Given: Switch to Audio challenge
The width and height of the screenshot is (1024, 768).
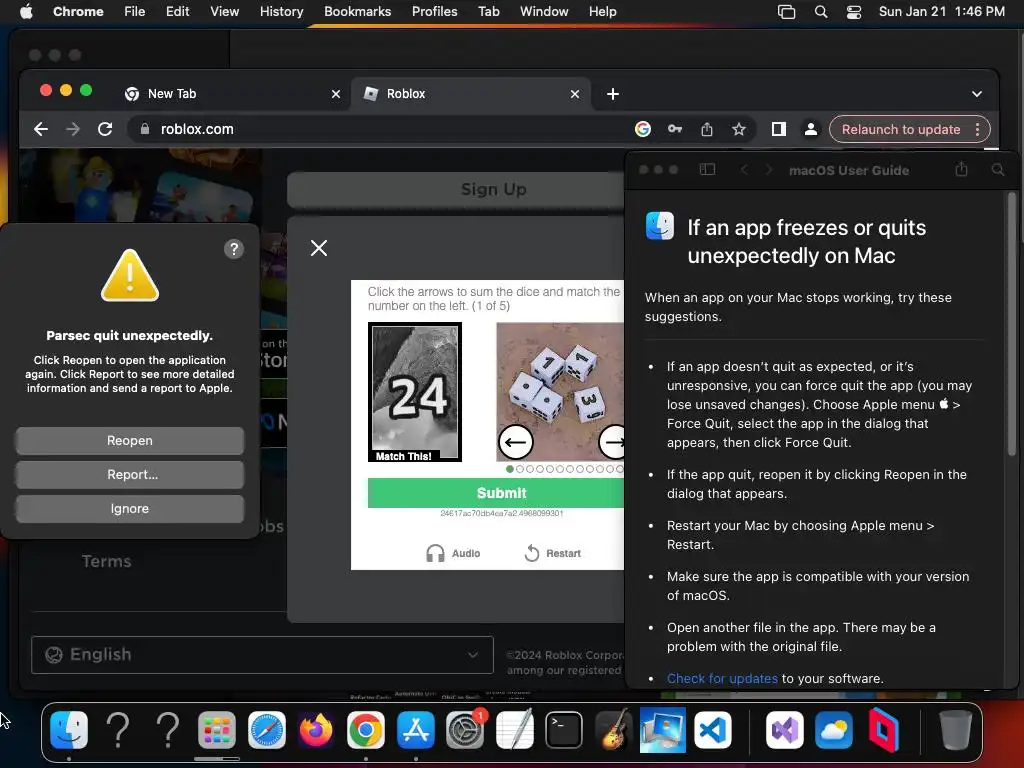Looking at the screenshot, I should [x=453, y=553].
